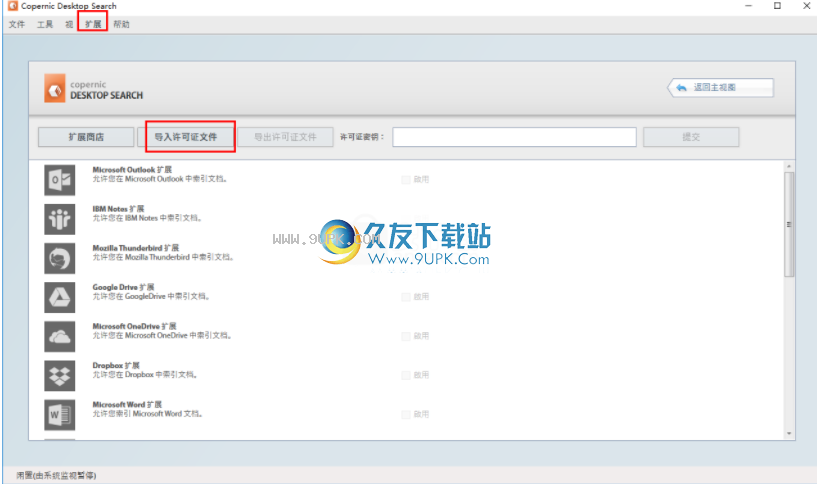The image size is (817, 484).
Task: Enable the Microsoft Word extension checkbox
Action: coord(406,414)
